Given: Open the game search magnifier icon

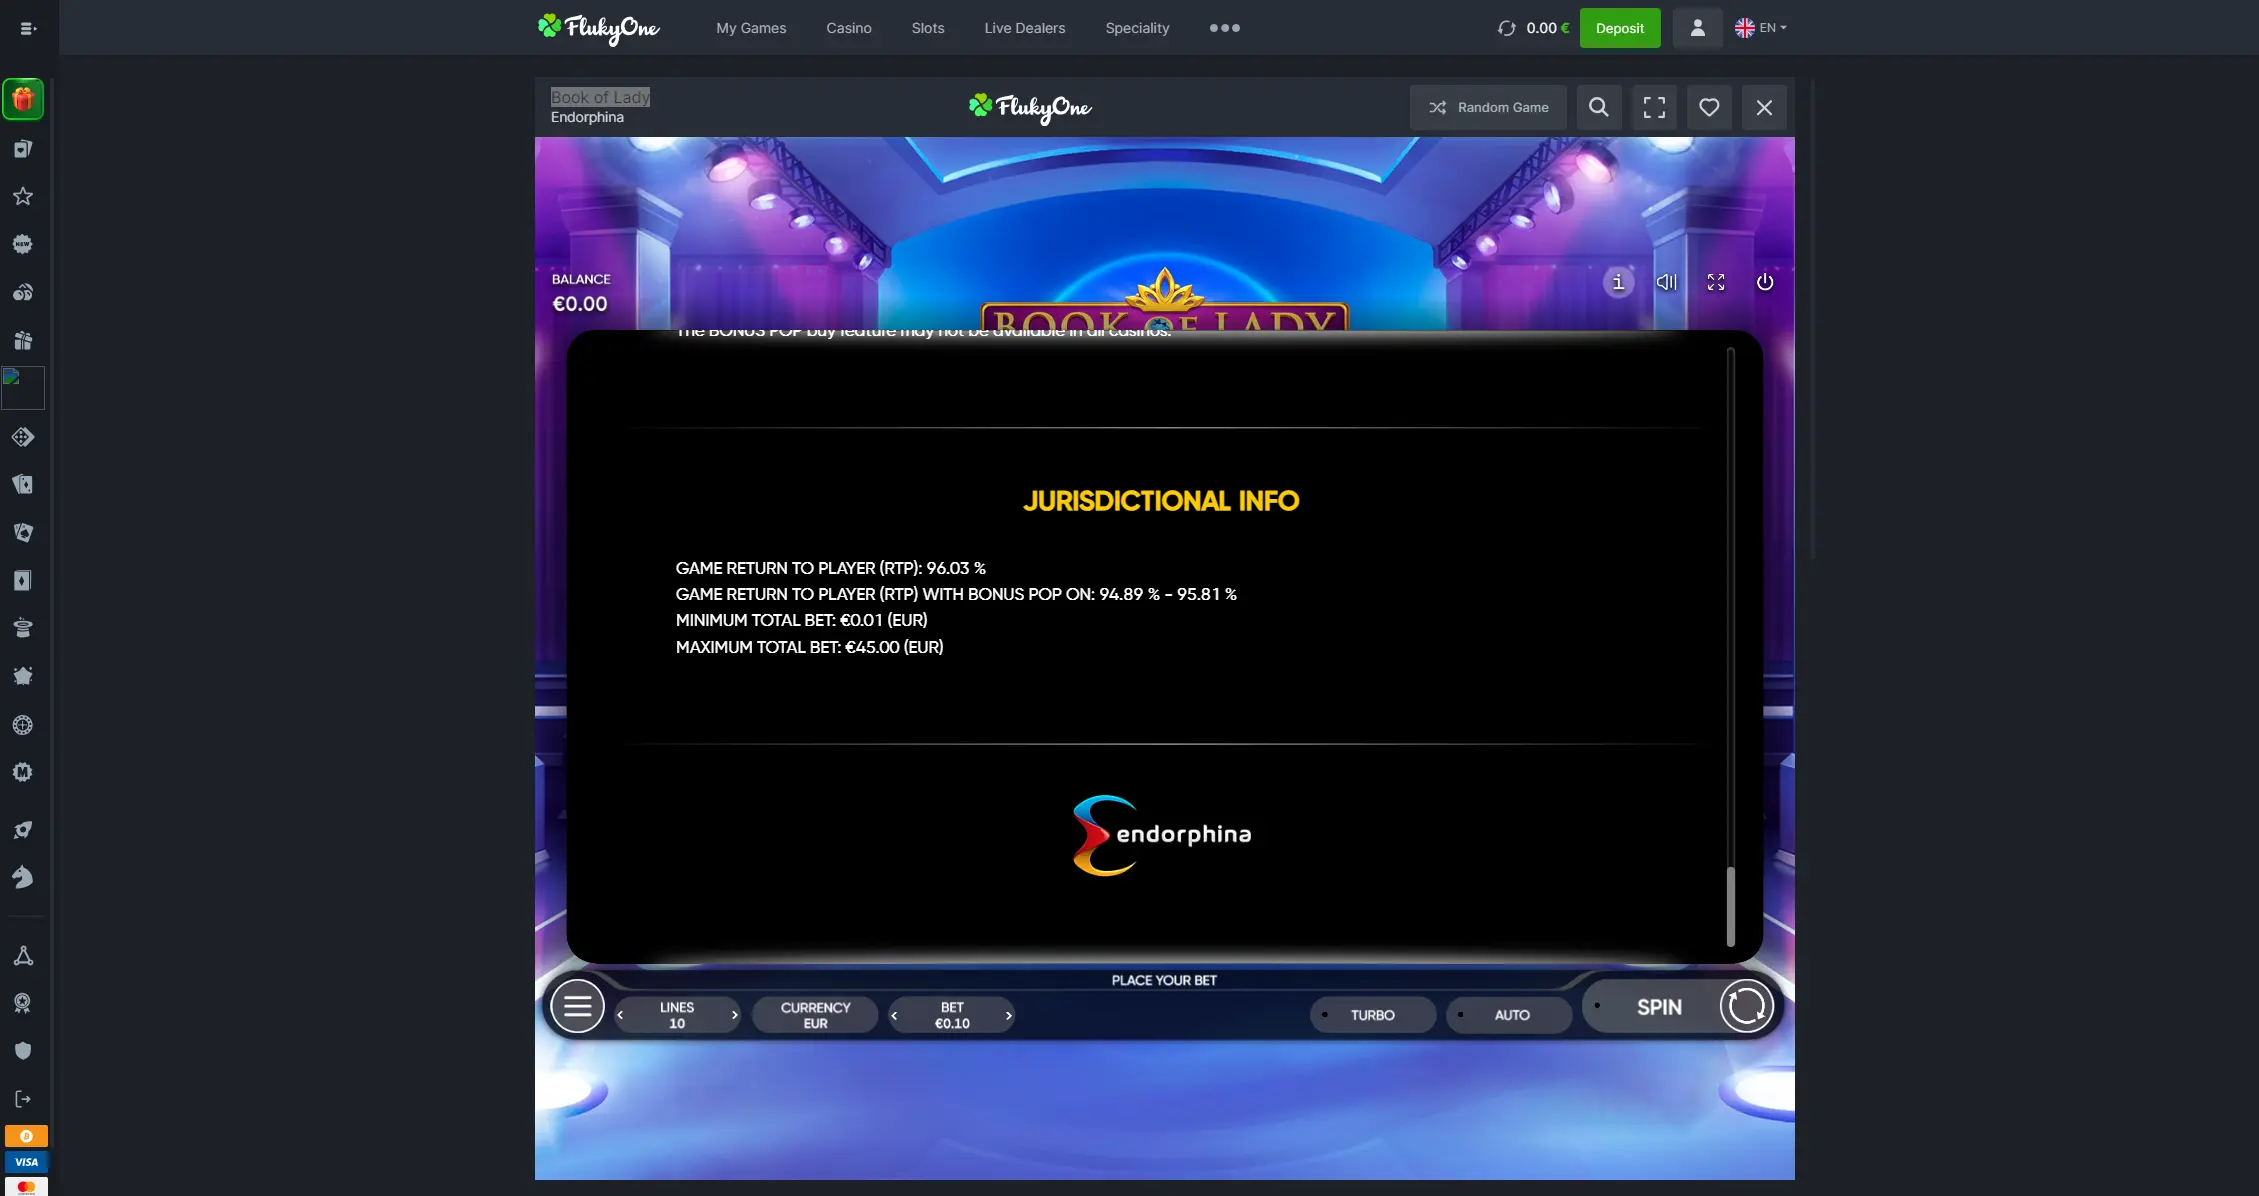Looking at the screenshot, I should (x=1599, y=107).
